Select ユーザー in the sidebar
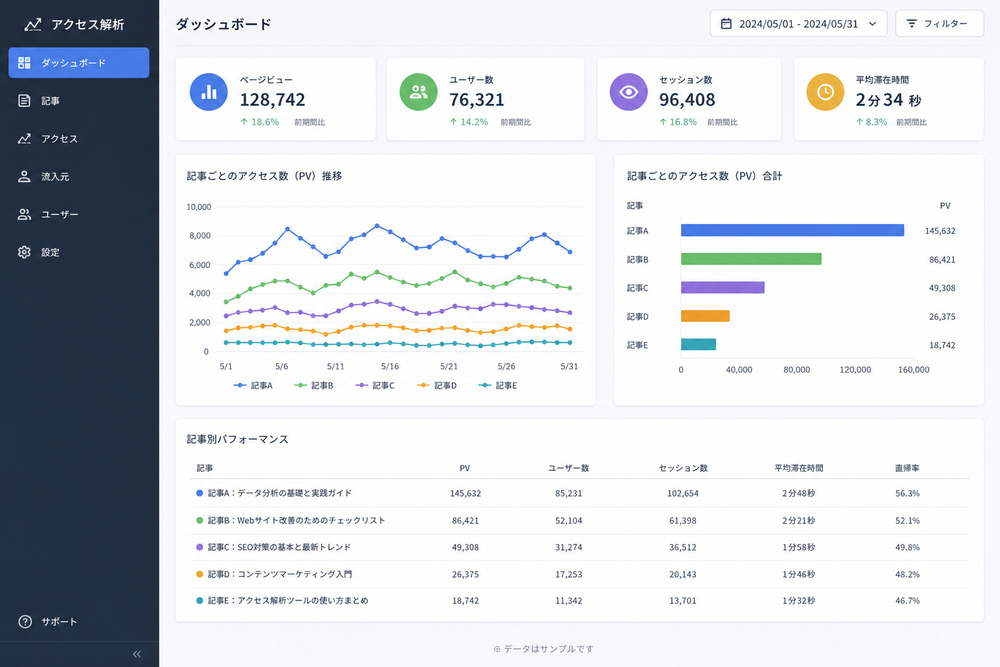Screen dimensions: 1000x667 [79, 214]
